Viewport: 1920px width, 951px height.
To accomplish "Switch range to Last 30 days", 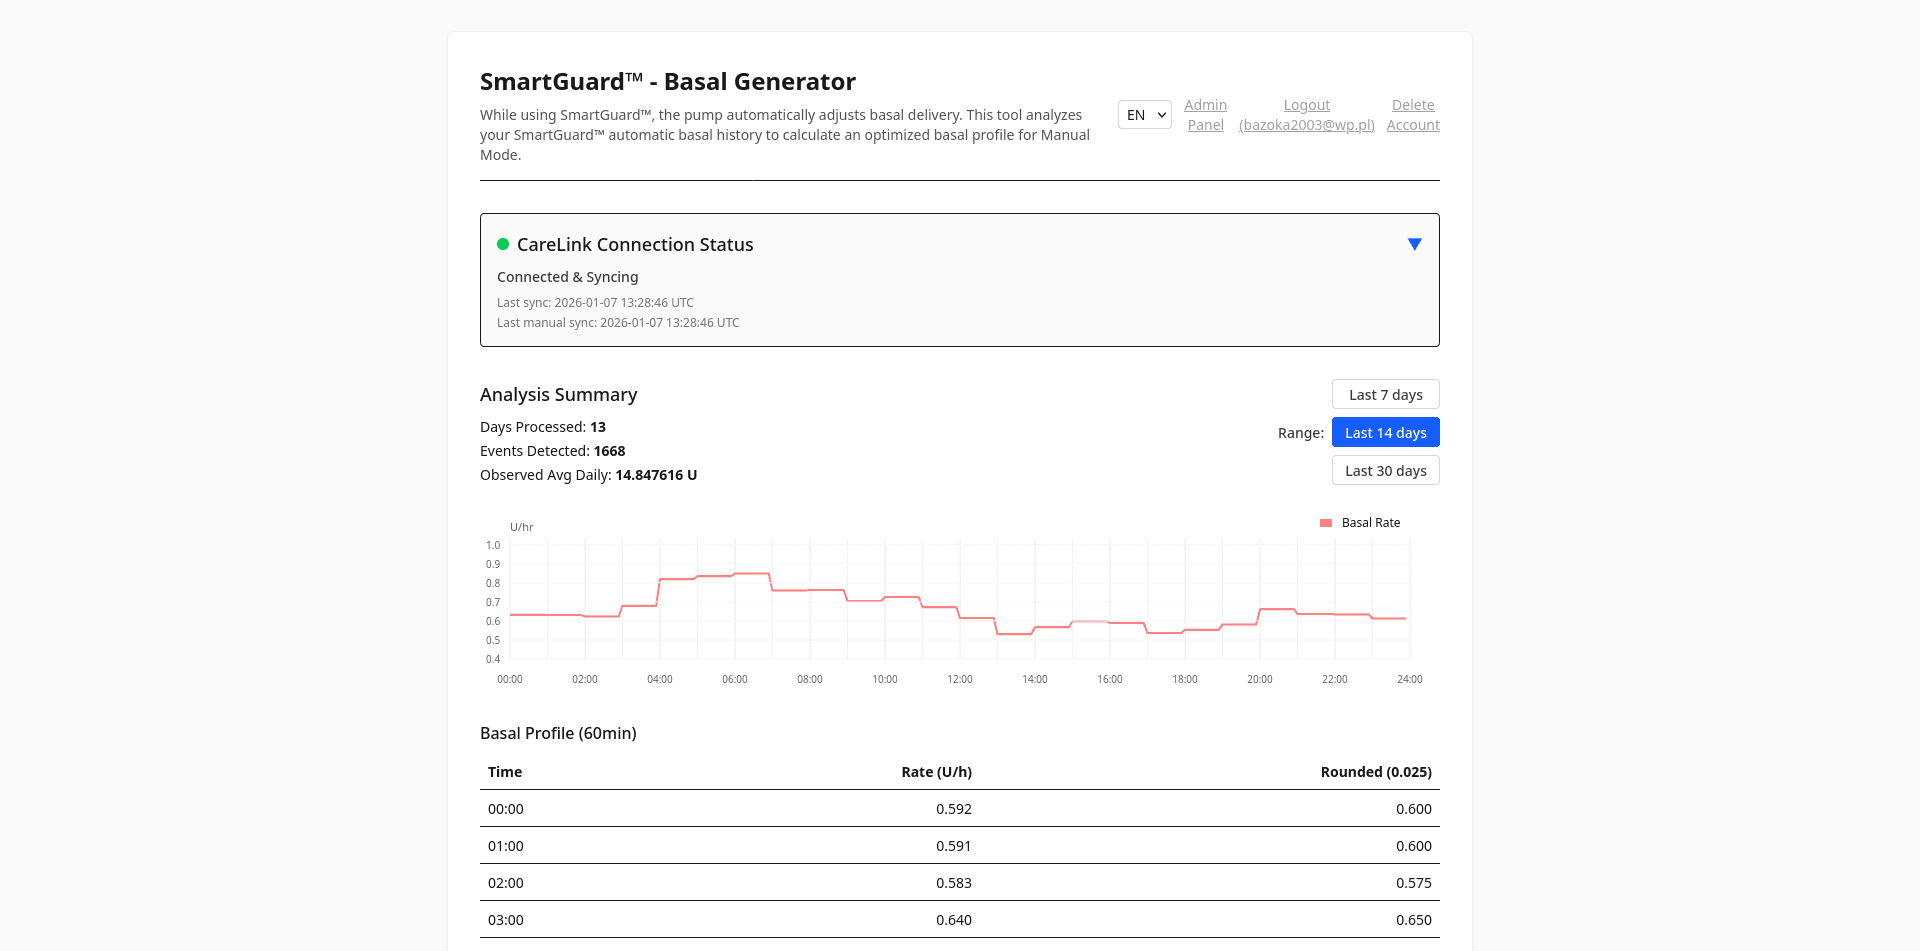I will click(1385, 470).
